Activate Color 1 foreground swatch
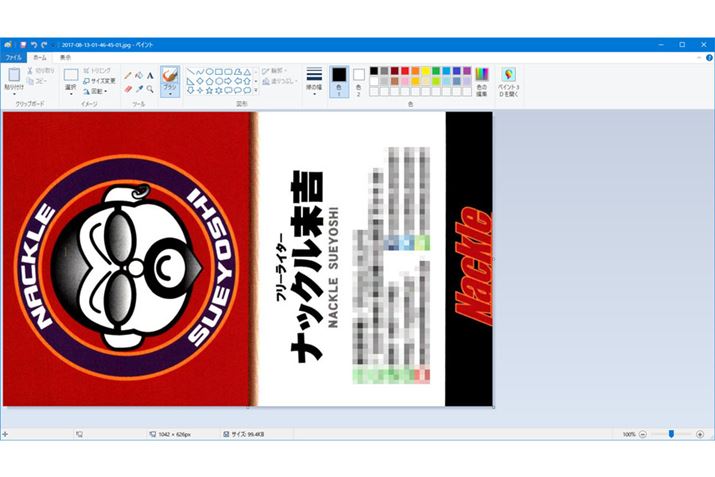The image size is (715, 477). pos(339,76)
